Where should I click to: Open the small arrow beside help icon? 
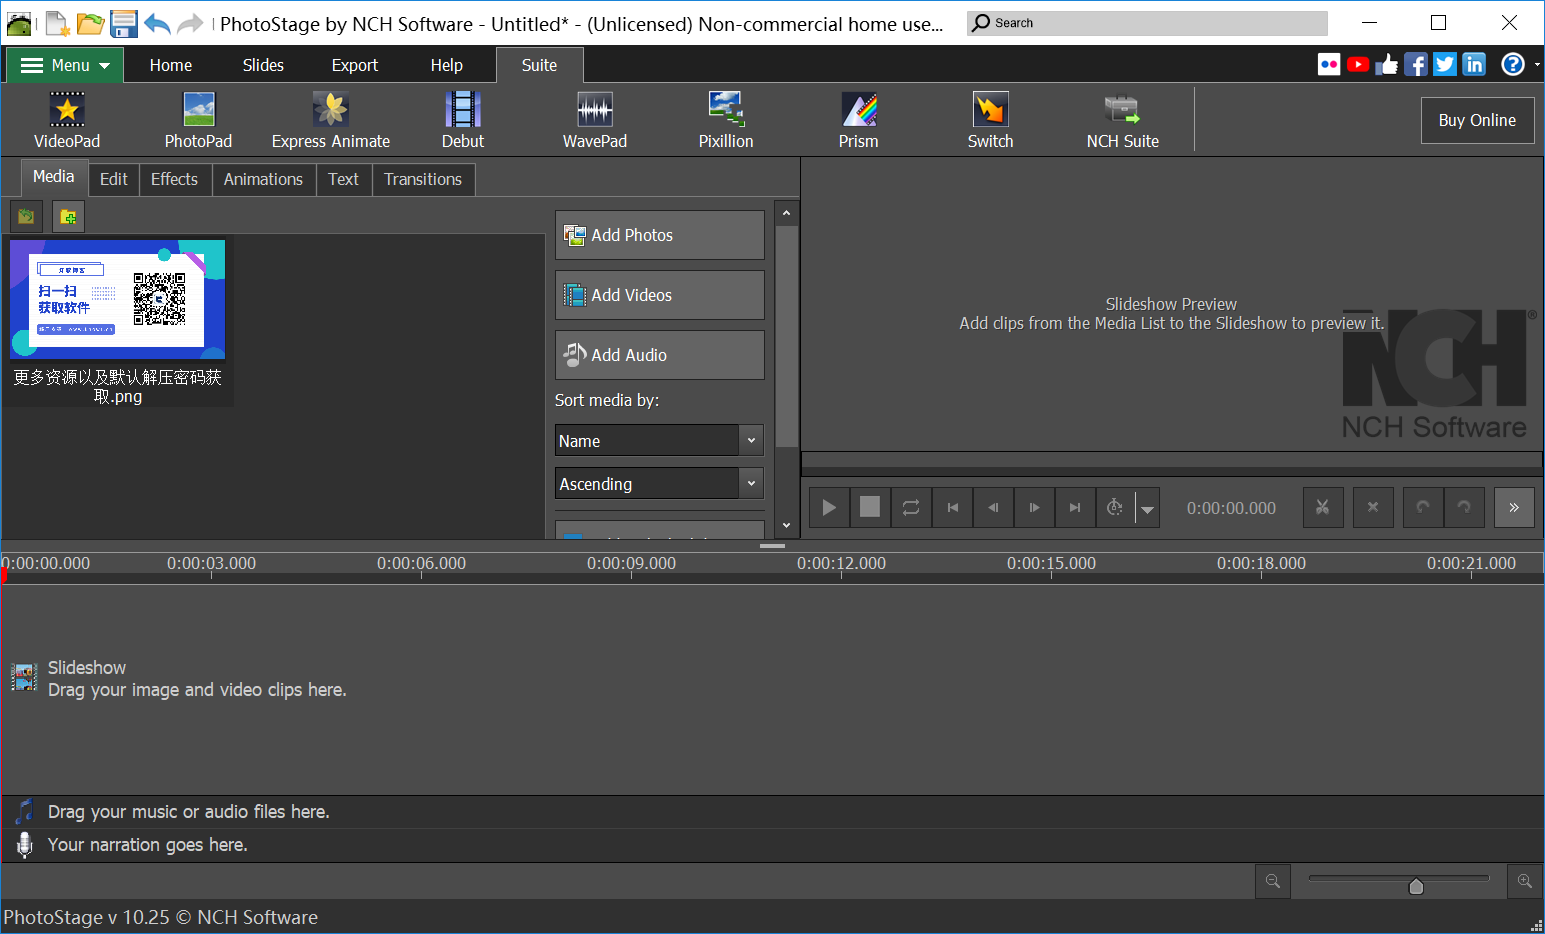(1537, 65)
